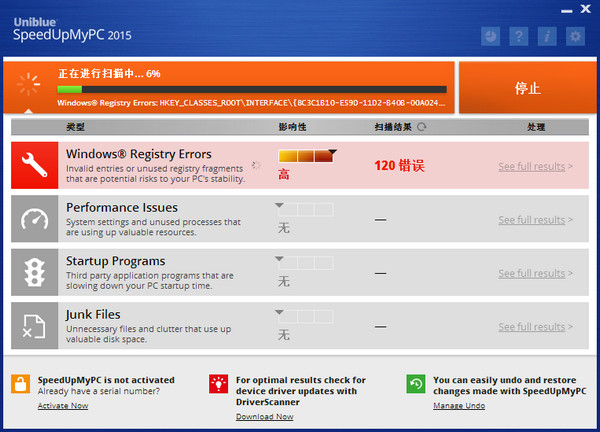Open Download Now DriverScanner link

(264, 417)
